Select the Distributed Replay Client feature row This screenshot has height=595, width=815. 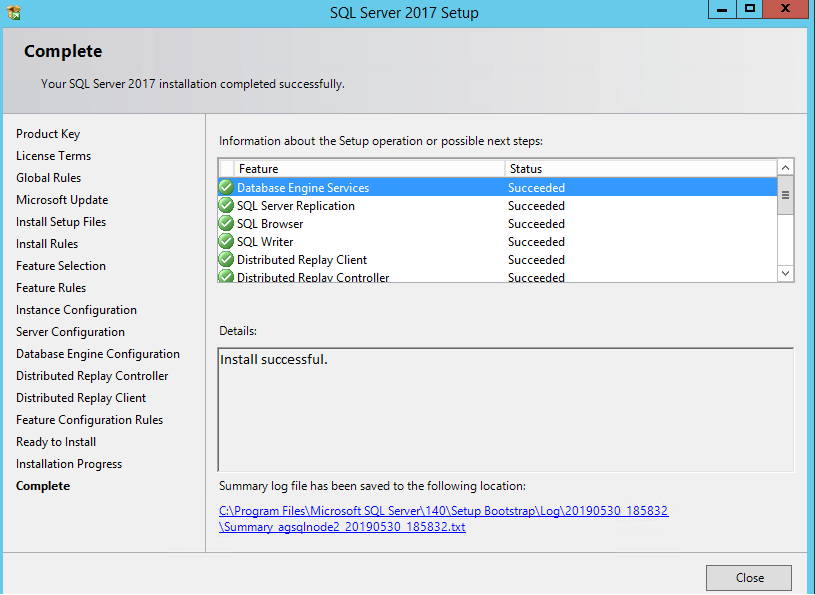coord(498,259)
